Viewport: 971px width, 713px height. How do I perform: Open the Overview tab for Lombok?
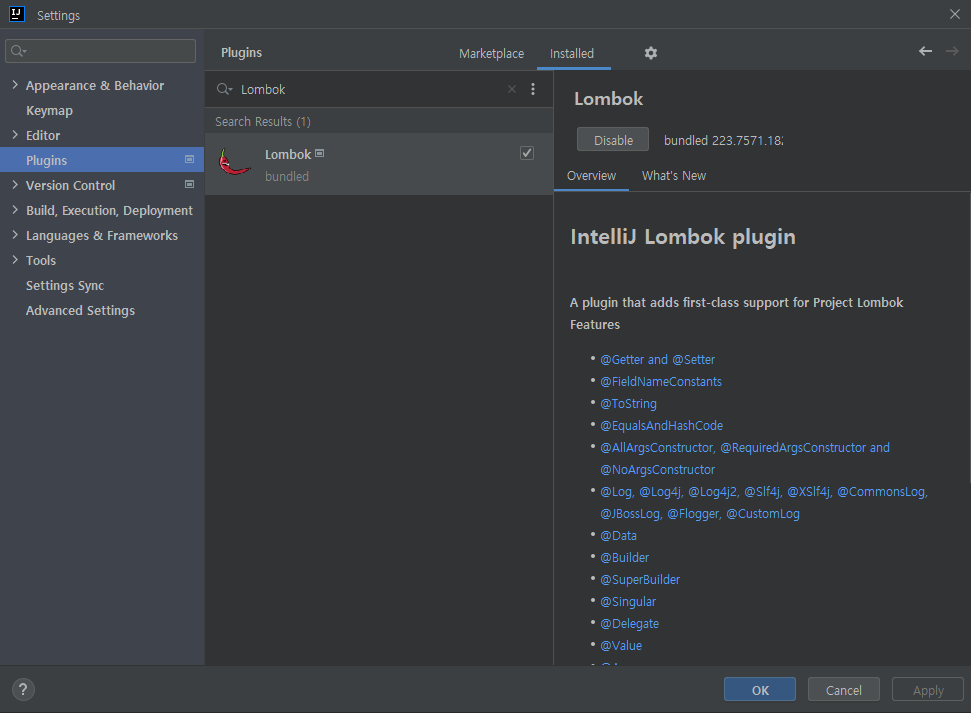pos(591,176)
